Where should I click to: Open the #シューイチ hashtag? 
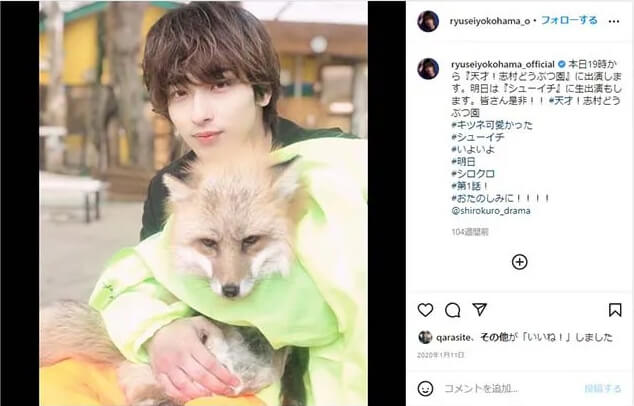tap(478, 137)
